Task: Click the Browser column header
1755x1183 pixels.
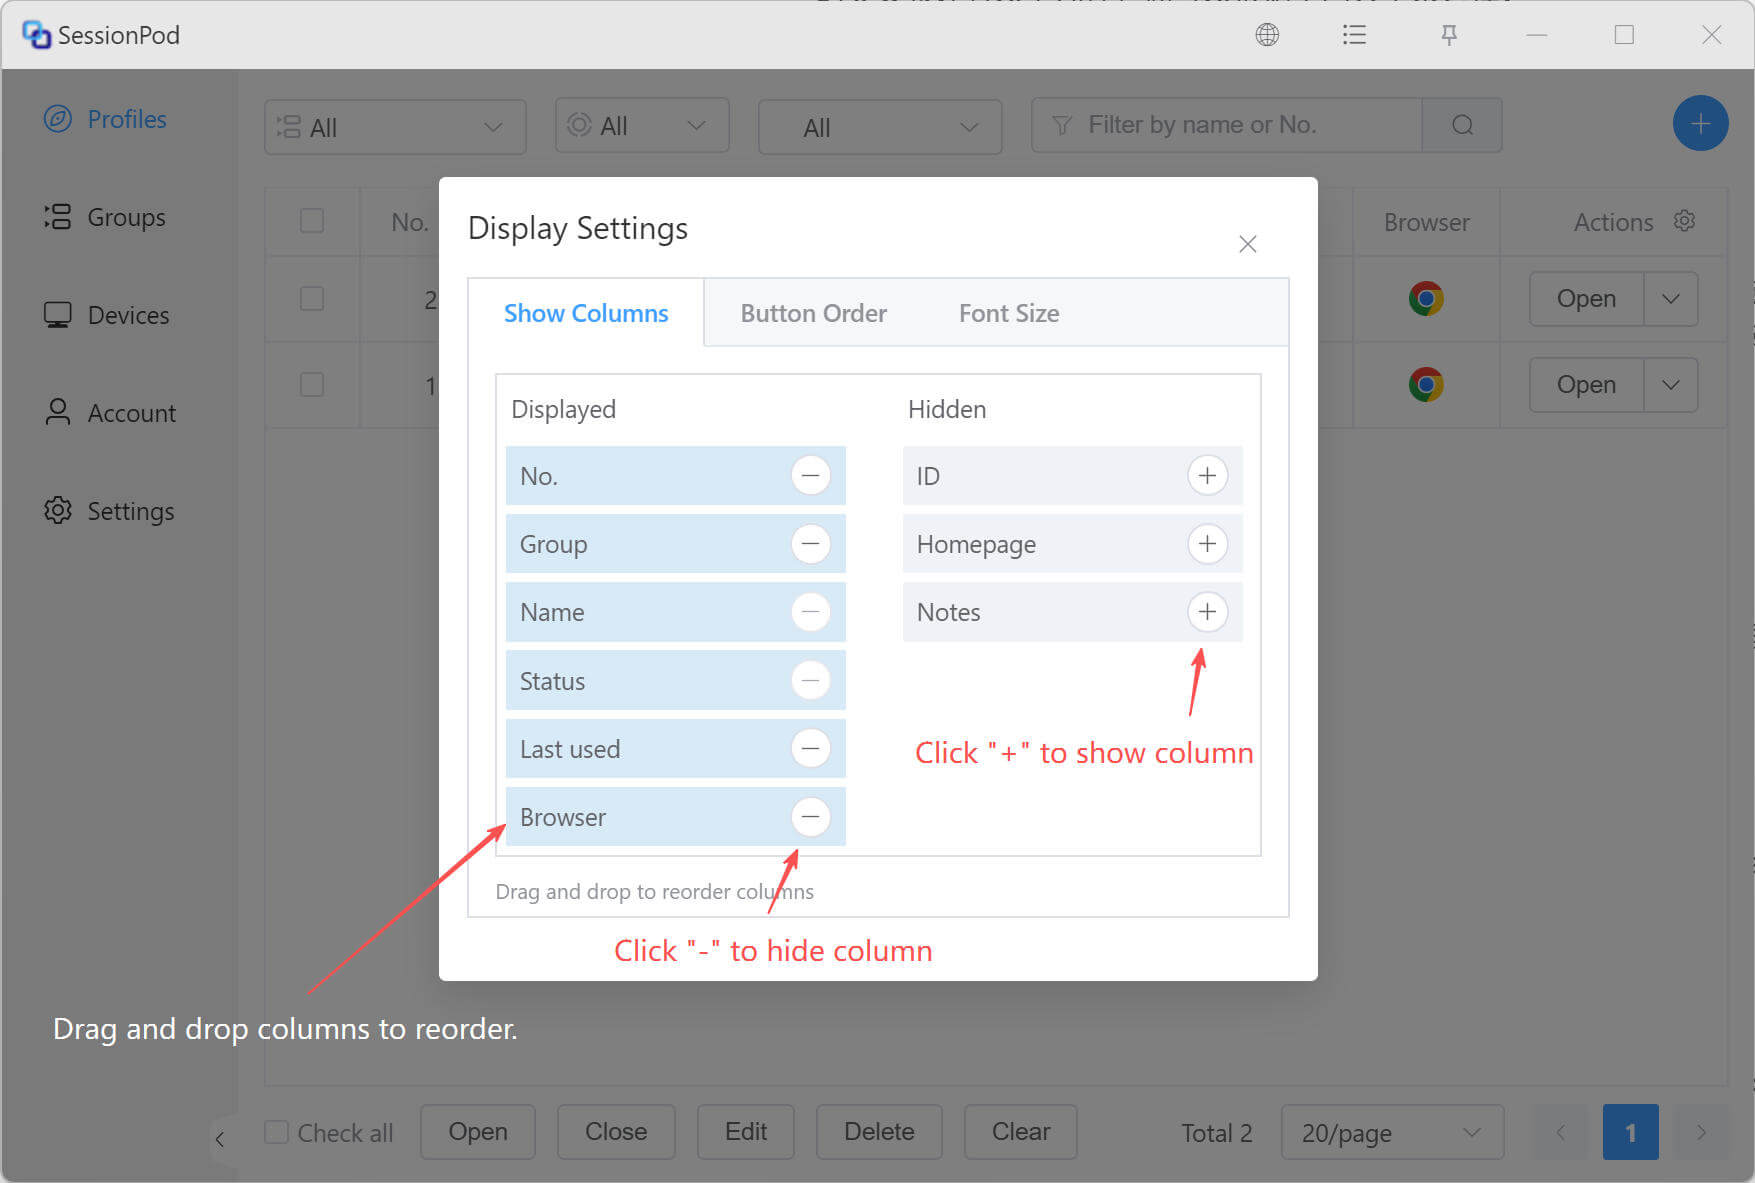Action: pos(1426,222)
